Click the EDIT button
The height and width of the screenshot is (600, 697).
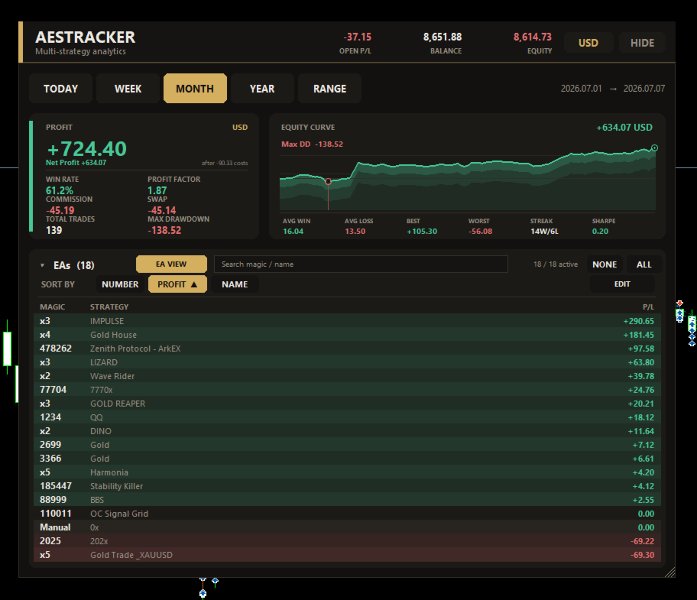pos(622,284)
